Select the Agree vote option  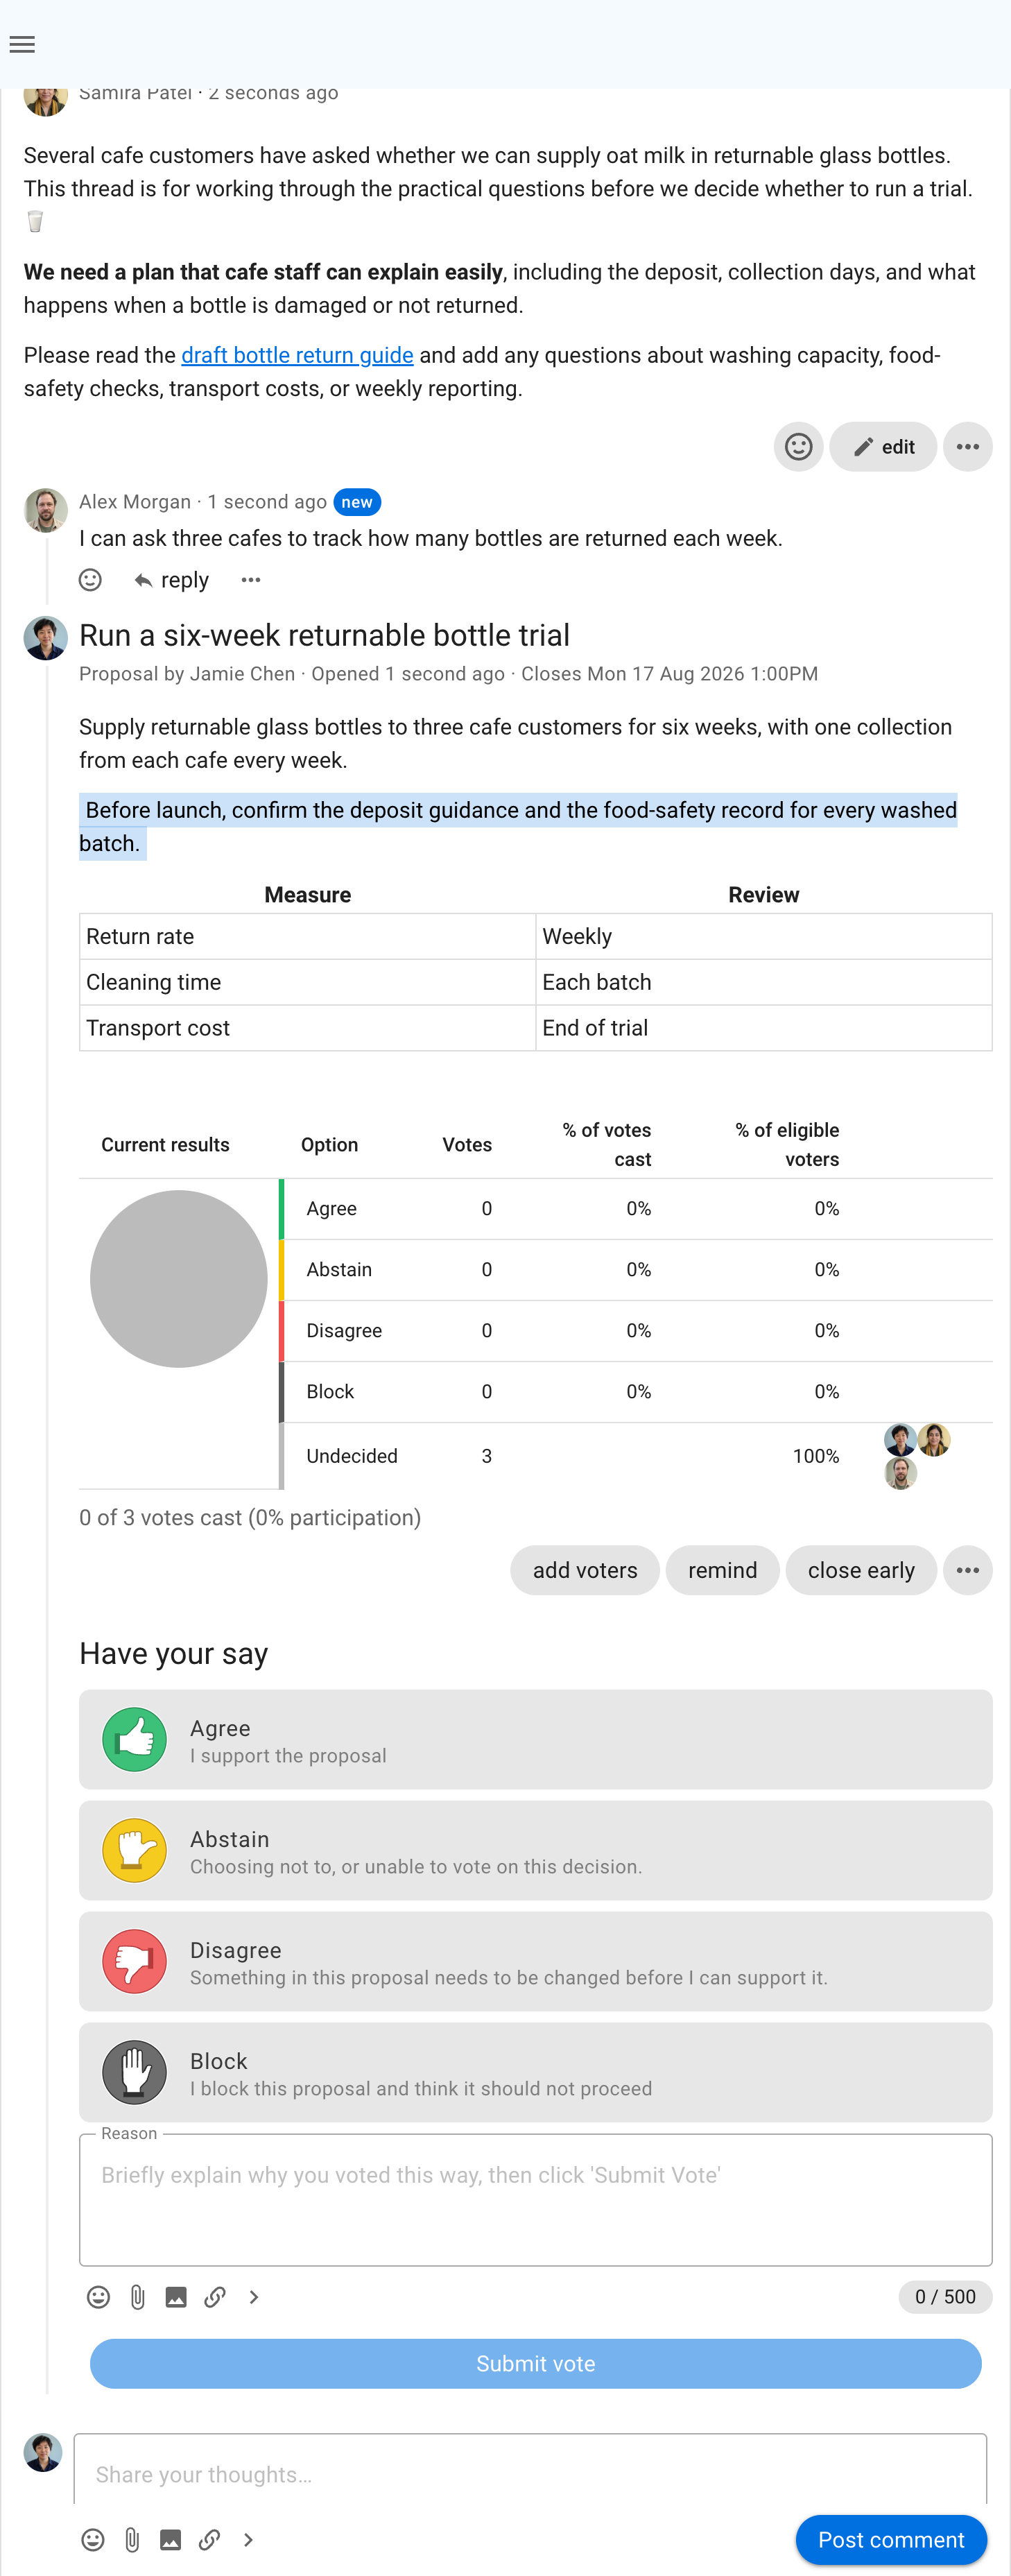click(535, 1739)
